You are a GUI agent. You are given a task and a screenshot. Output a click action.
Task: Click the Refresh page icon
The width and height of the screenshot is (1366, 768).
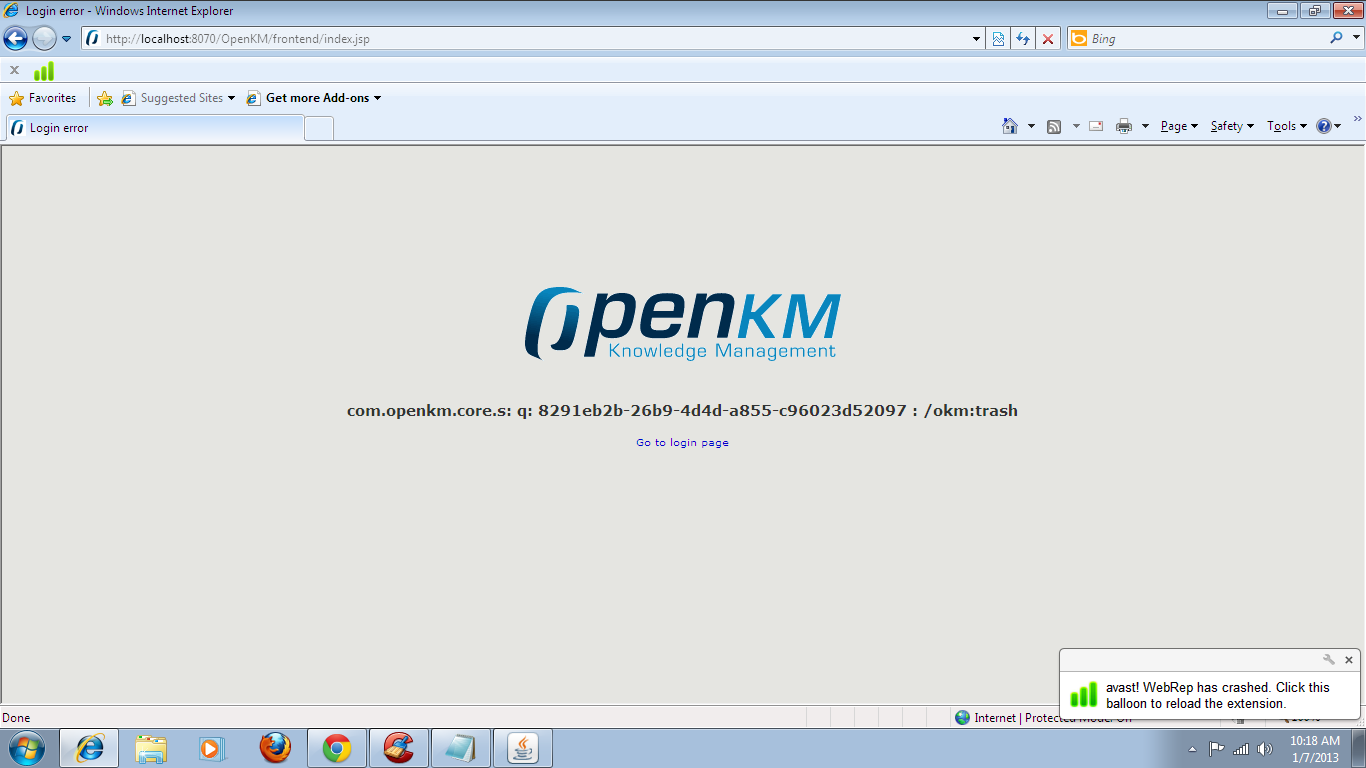click(1023, 39)
